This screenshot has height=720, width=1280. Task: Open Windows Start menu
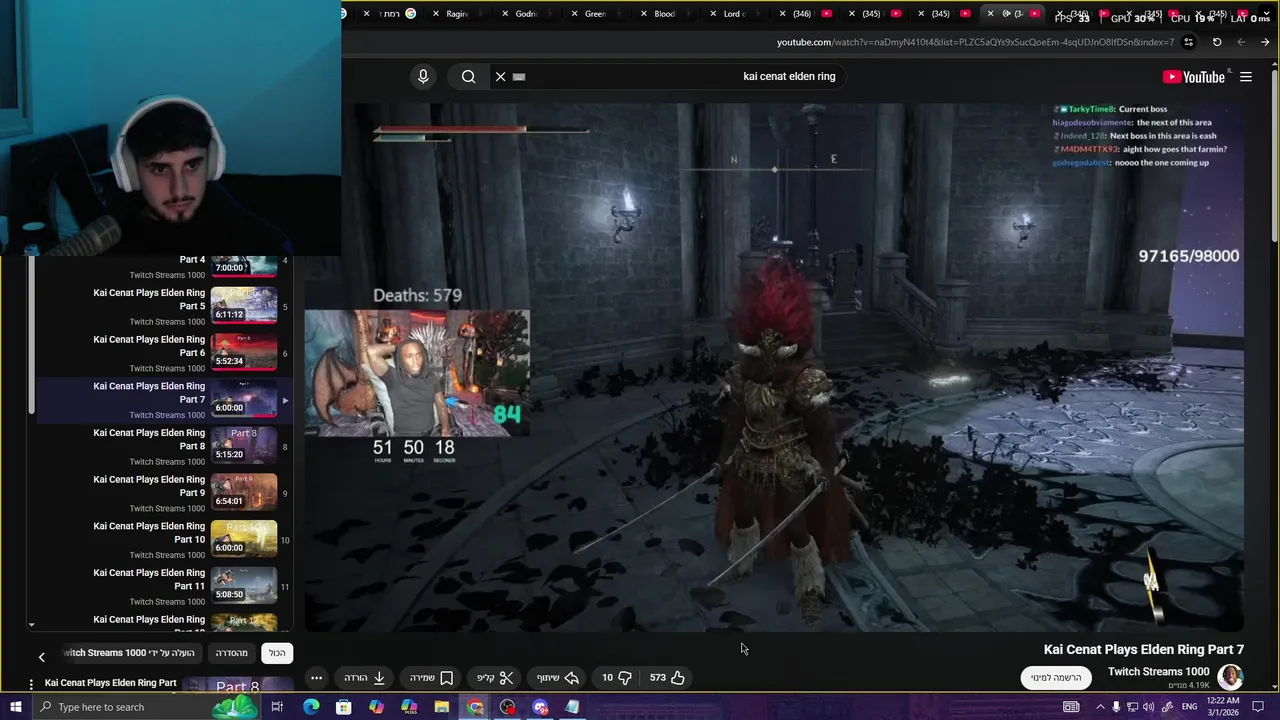tap(15, 707)
